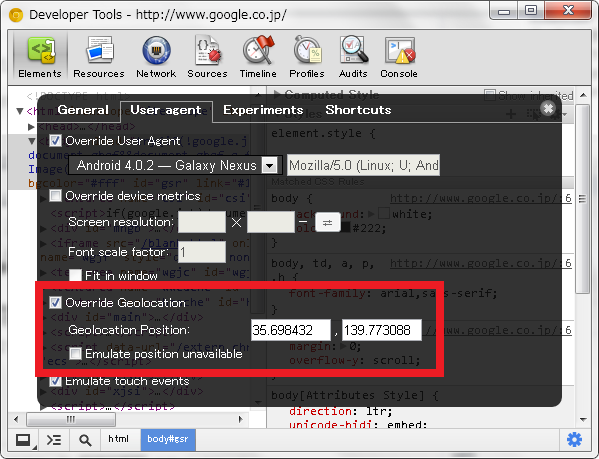This screenshot has height=459, width=599.
Task: Click the body[Attributes Style] rule header
Action: click(355, 396)
